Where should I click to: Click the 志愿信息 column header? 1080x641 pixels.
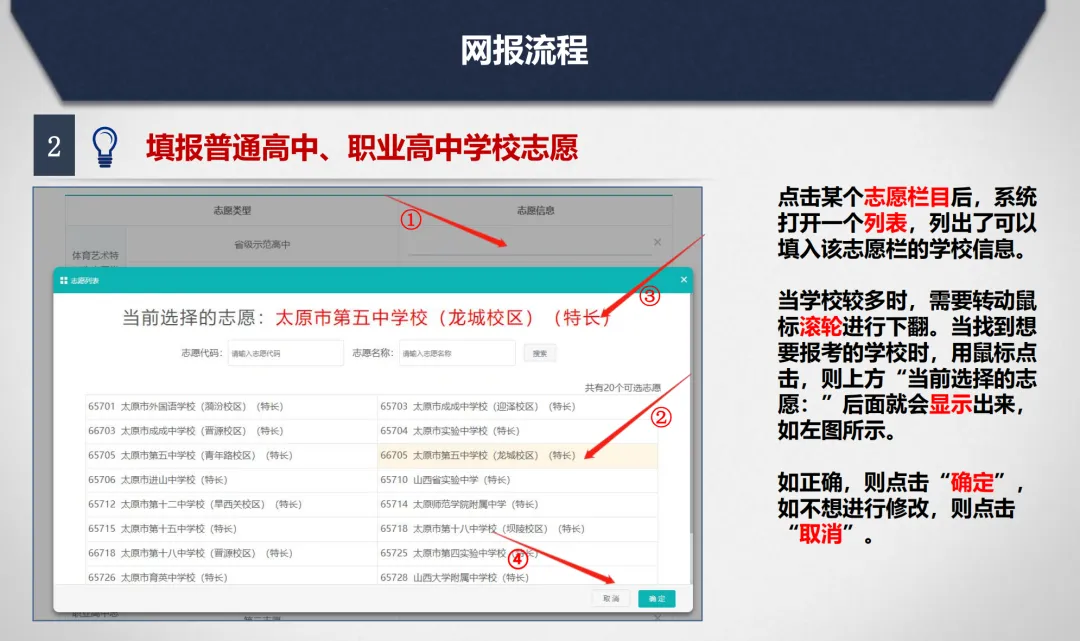point(536,211)
